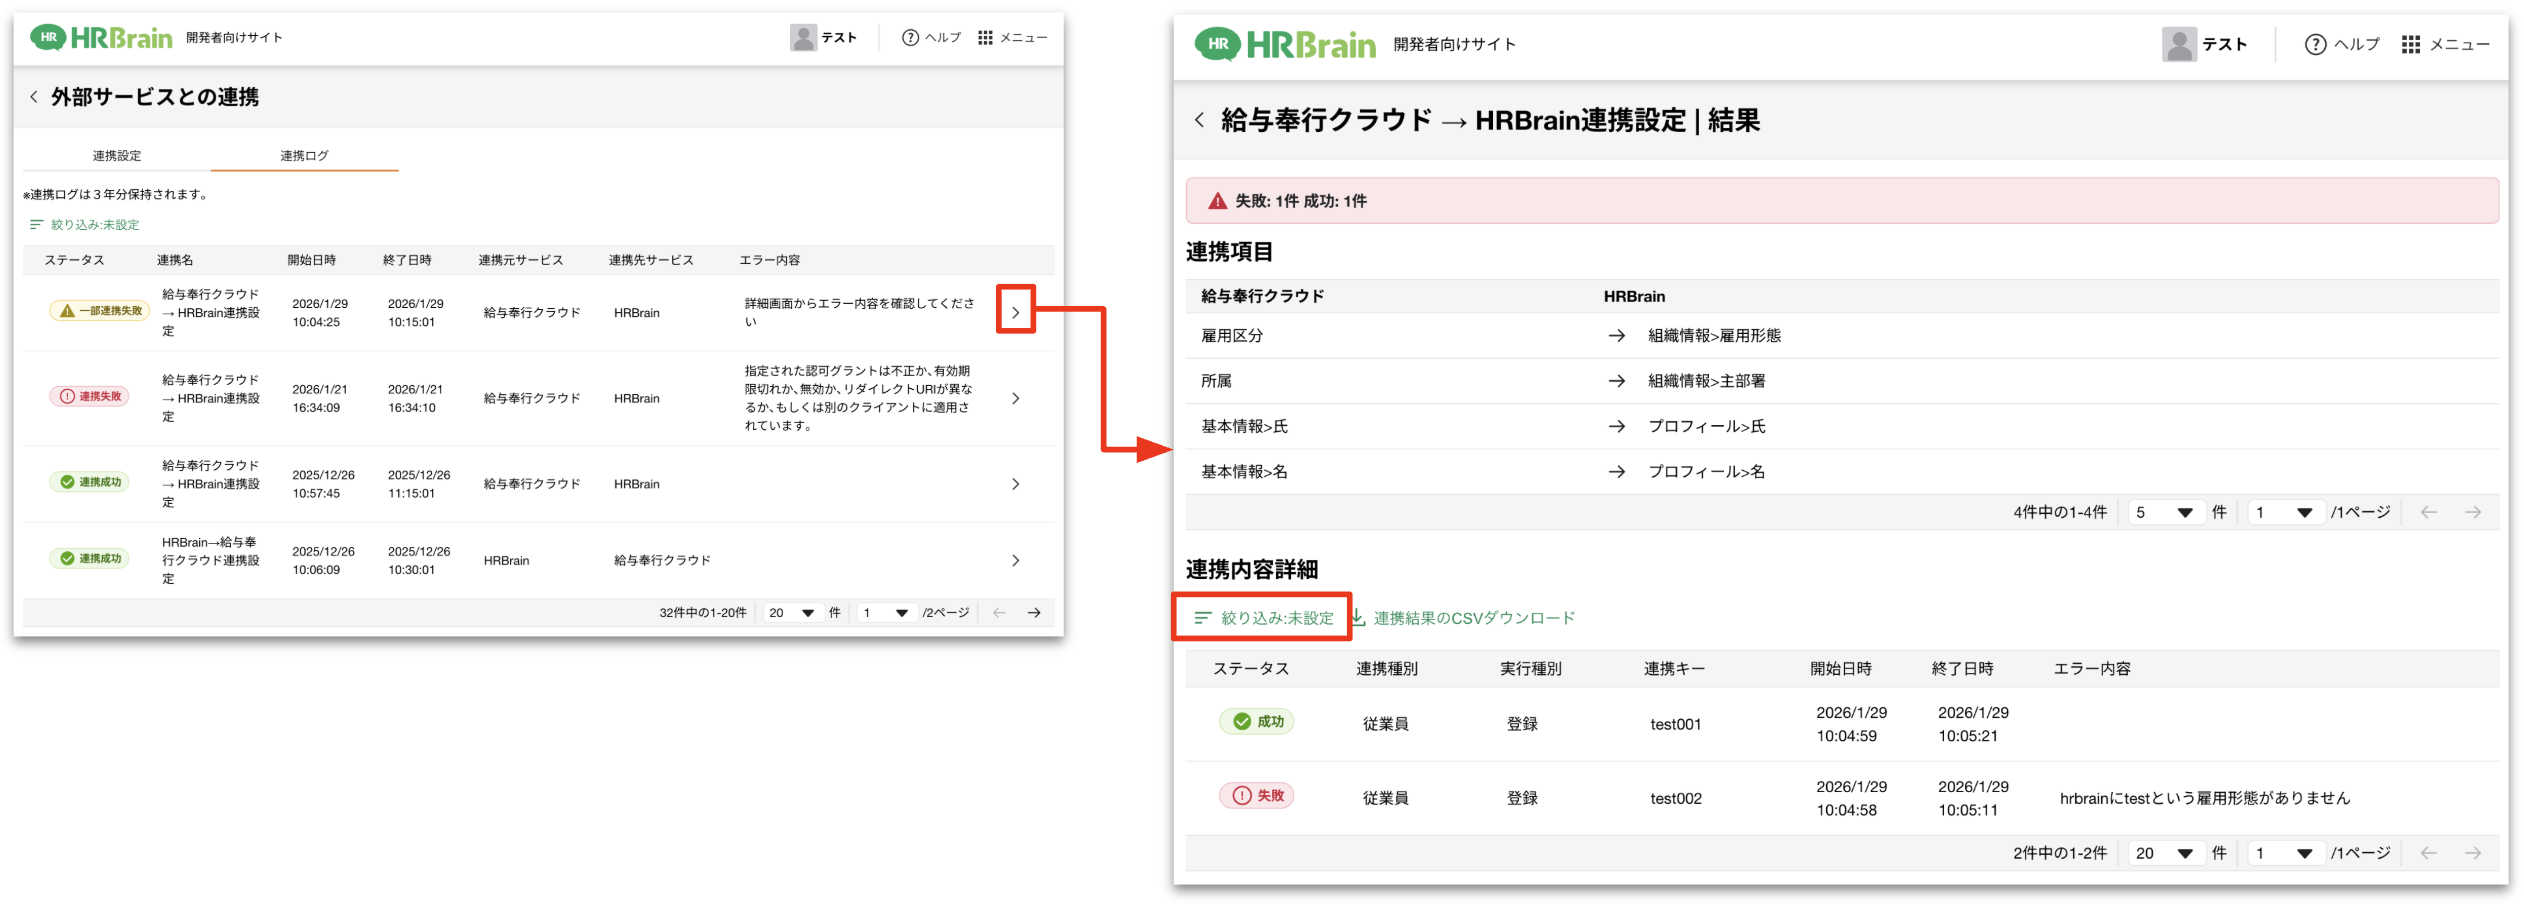Click the 失敗 status badge for test002
This screenshot has width=2524, height=908.
[1256, 796]
